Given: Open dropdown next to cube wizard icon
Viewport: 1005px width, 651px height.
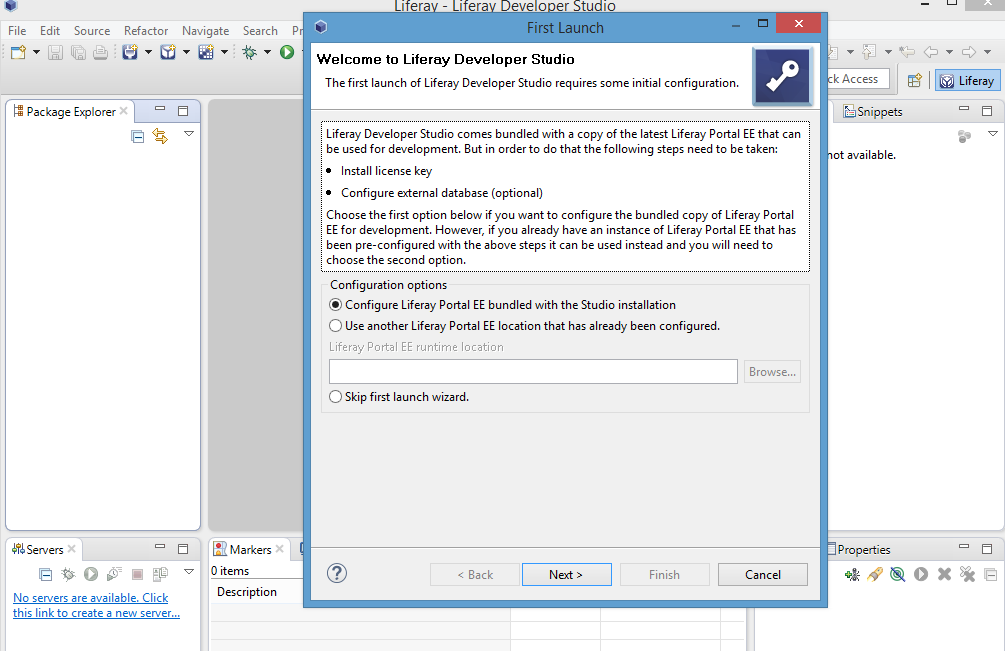Looking at the screenshot, I should 187,53.
